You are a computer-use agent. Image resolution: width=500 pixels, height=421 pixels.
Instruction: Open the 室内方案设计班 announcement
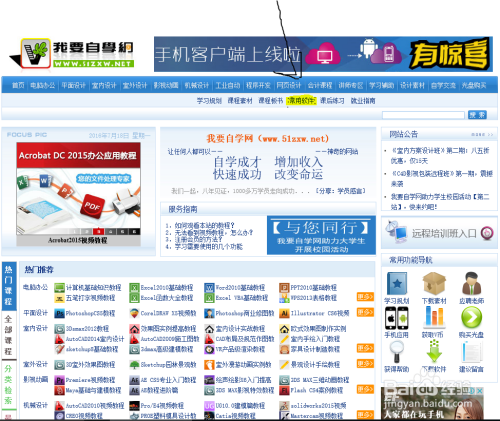(440, 156)
